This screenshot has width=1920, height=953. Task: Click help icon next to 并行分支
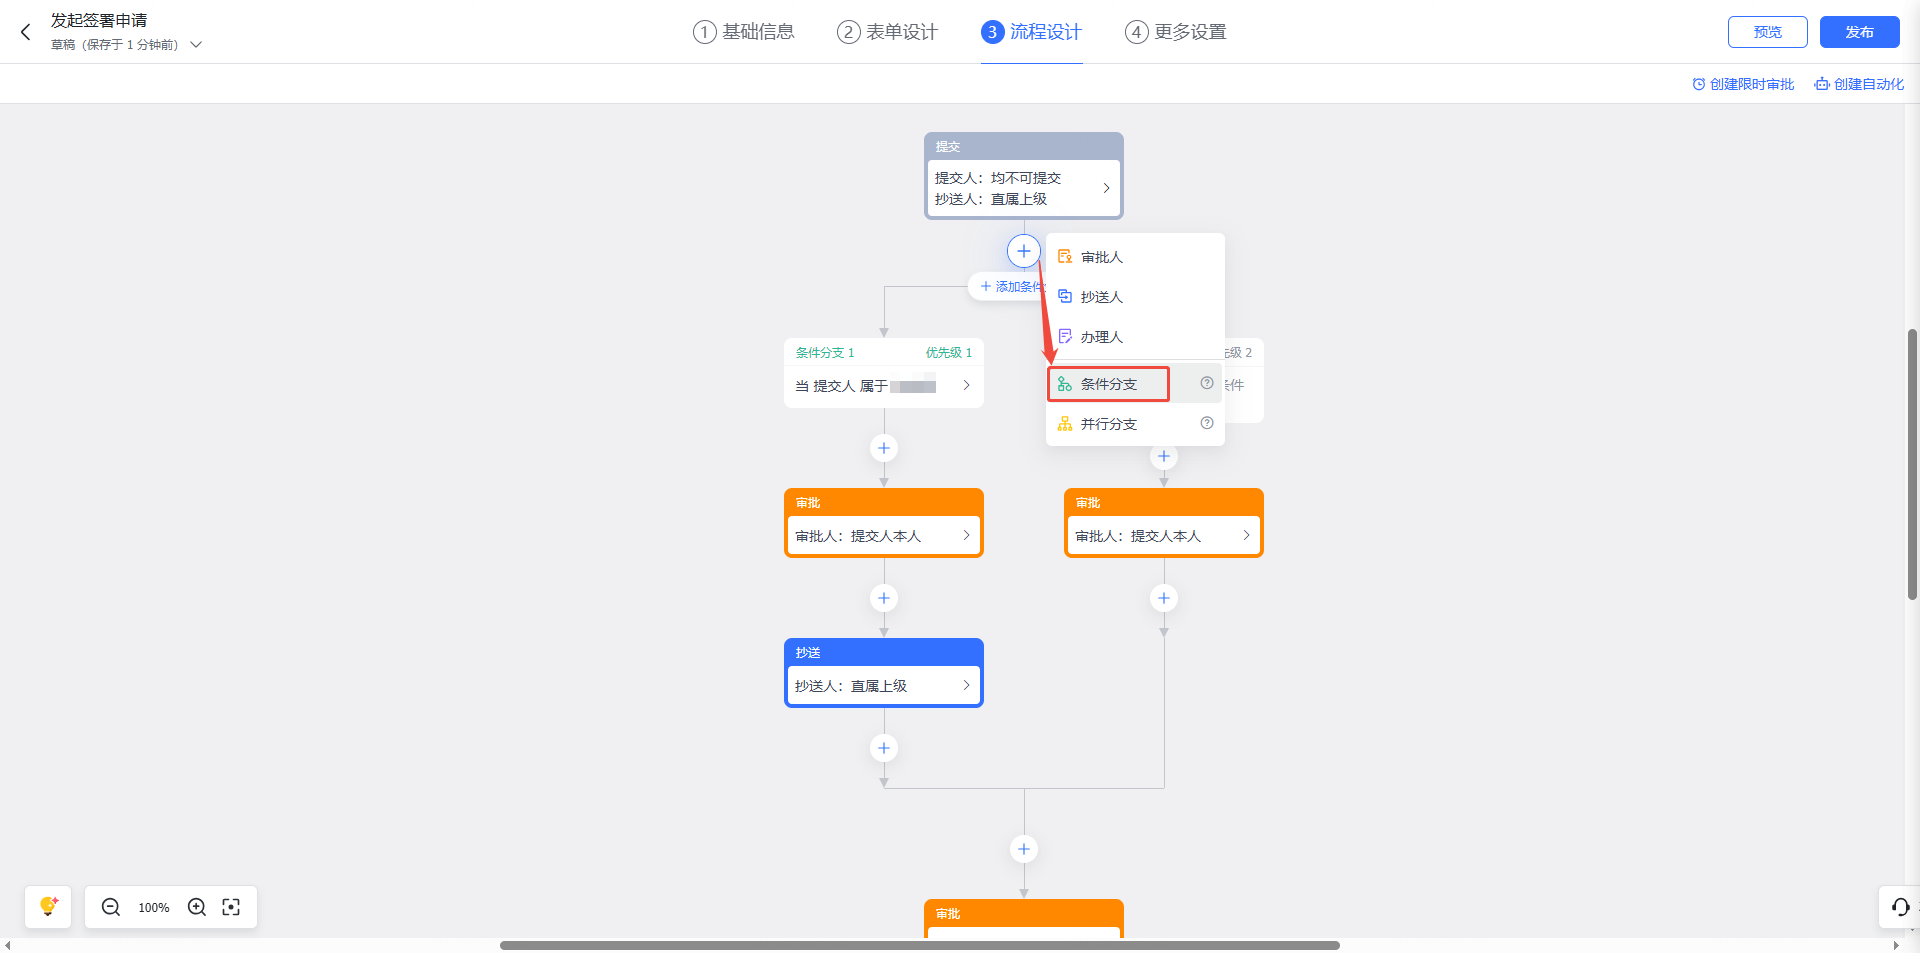(1206, 424)
